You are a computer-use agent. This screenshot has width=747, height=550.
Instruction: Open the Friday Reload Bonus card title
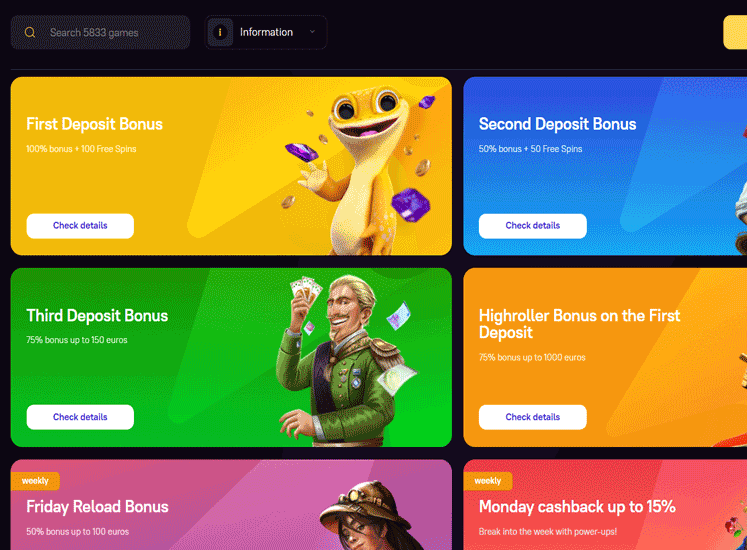(x=97, y=506)
